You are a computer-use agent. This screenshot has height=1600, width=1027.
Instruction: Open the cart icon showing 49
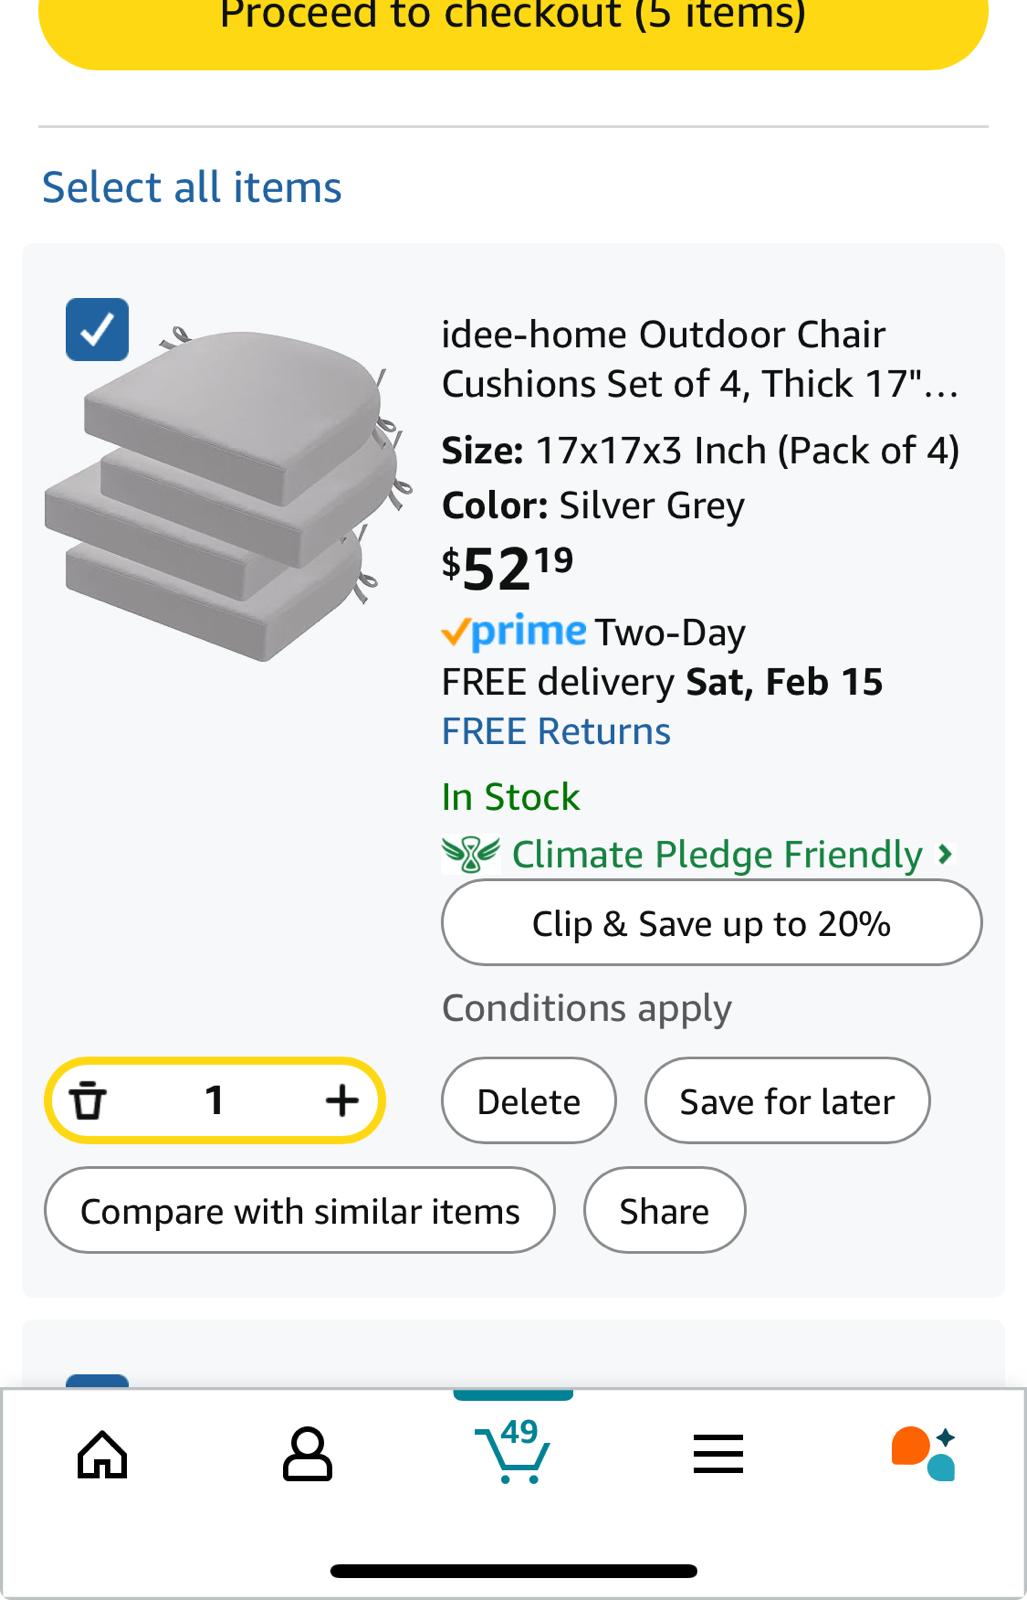click(x=513, y=1454)
